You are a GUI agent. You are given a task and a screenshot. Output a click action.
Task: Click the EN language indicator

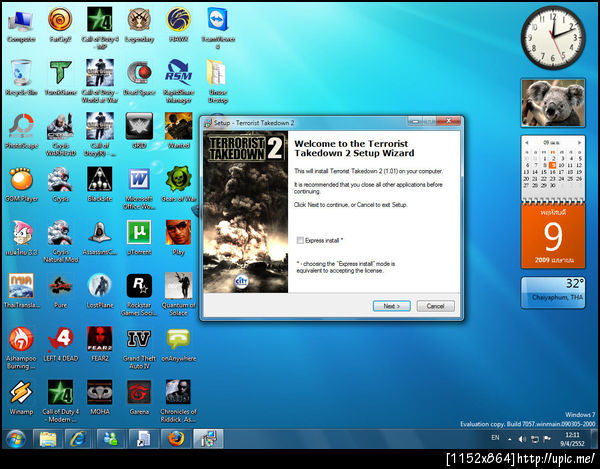coord(495,438)
